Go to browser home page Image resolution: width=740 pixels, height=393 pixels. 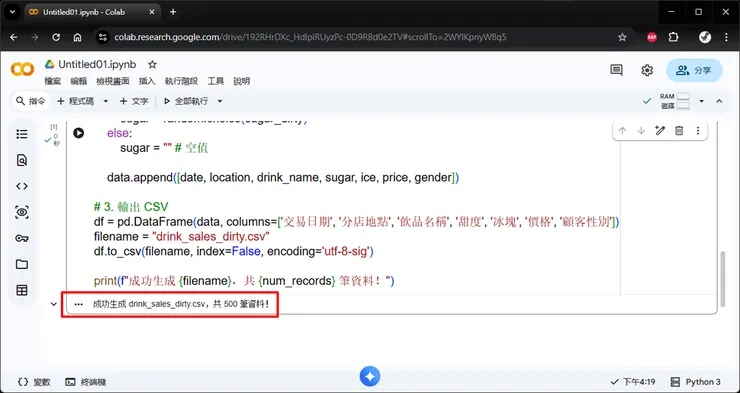(77, 37)
